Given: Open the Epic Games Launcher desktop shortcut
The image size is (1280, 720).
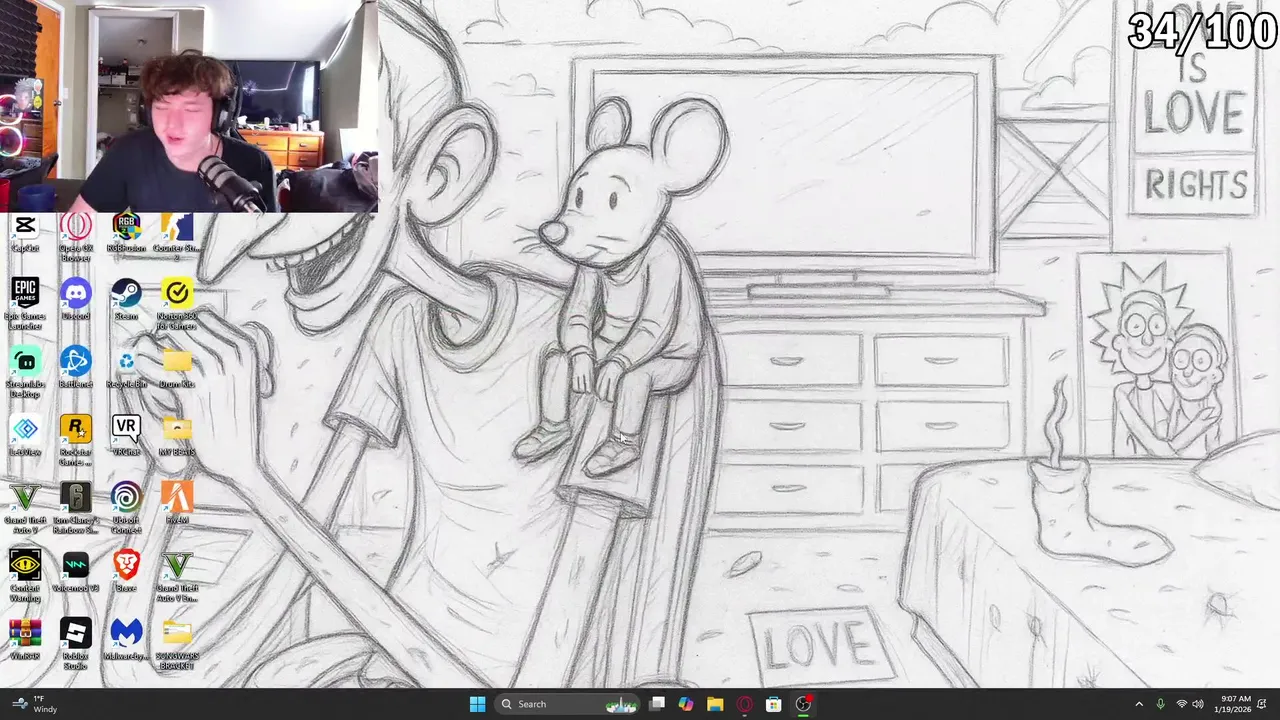Looking at the screenshot, I should coord(25,304).
